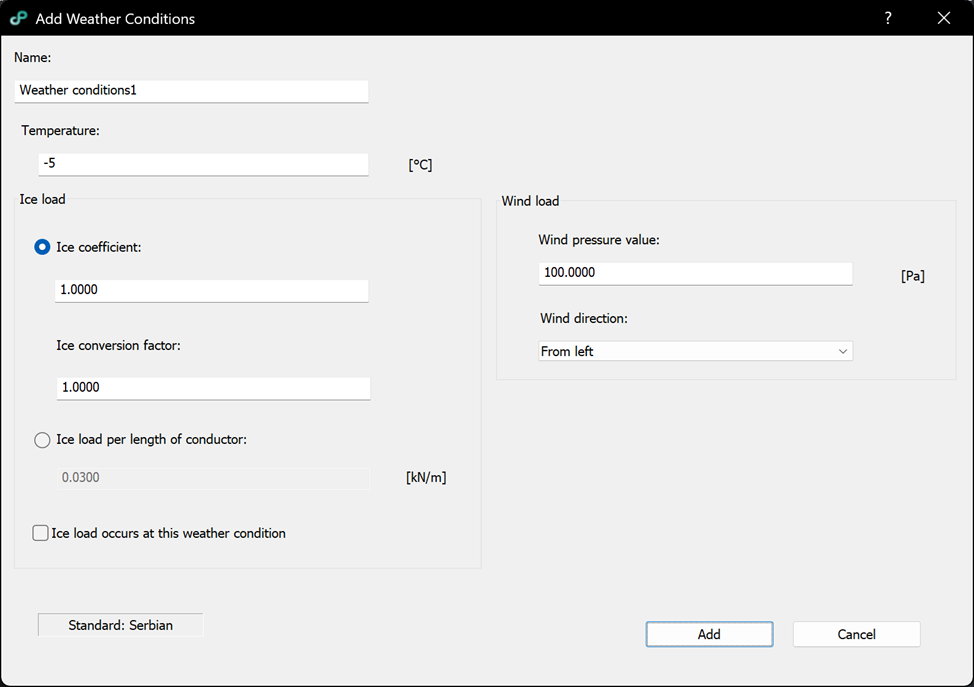Image resolution: width=974 pixels, height=687 pixels.
Task: Click the Wind direction dropdown arrow
Action: [x=842, y=351]
